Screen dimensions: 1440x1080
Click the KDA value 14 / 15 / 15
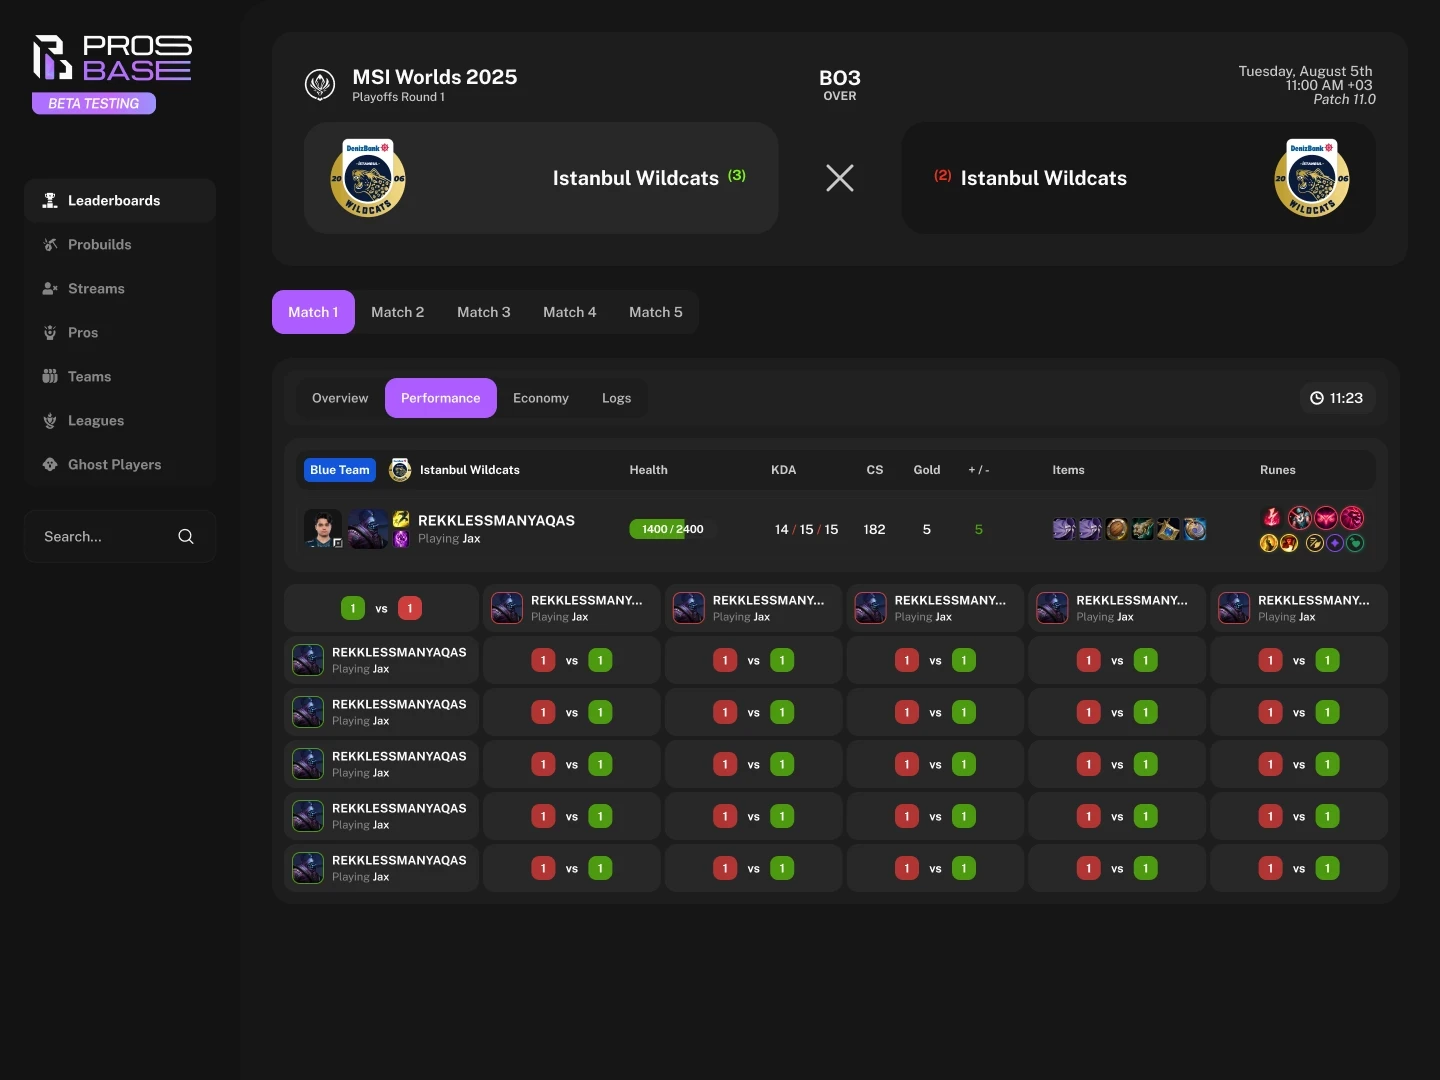tap(806, 529)
